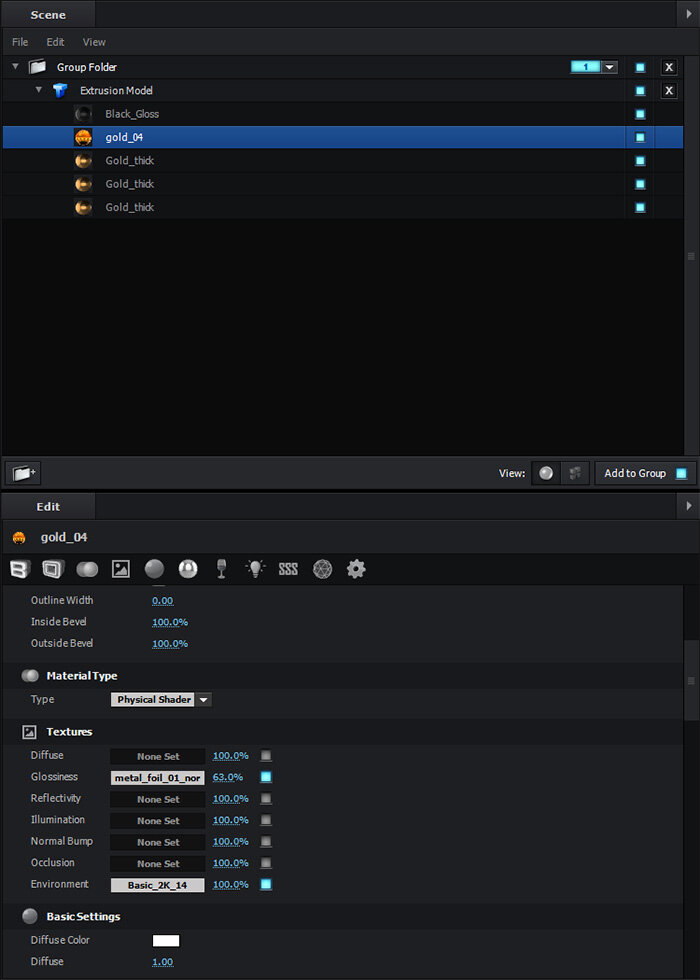
Task: Open the white Diffuse Color swatch
Action: click(x=166, y=940)
